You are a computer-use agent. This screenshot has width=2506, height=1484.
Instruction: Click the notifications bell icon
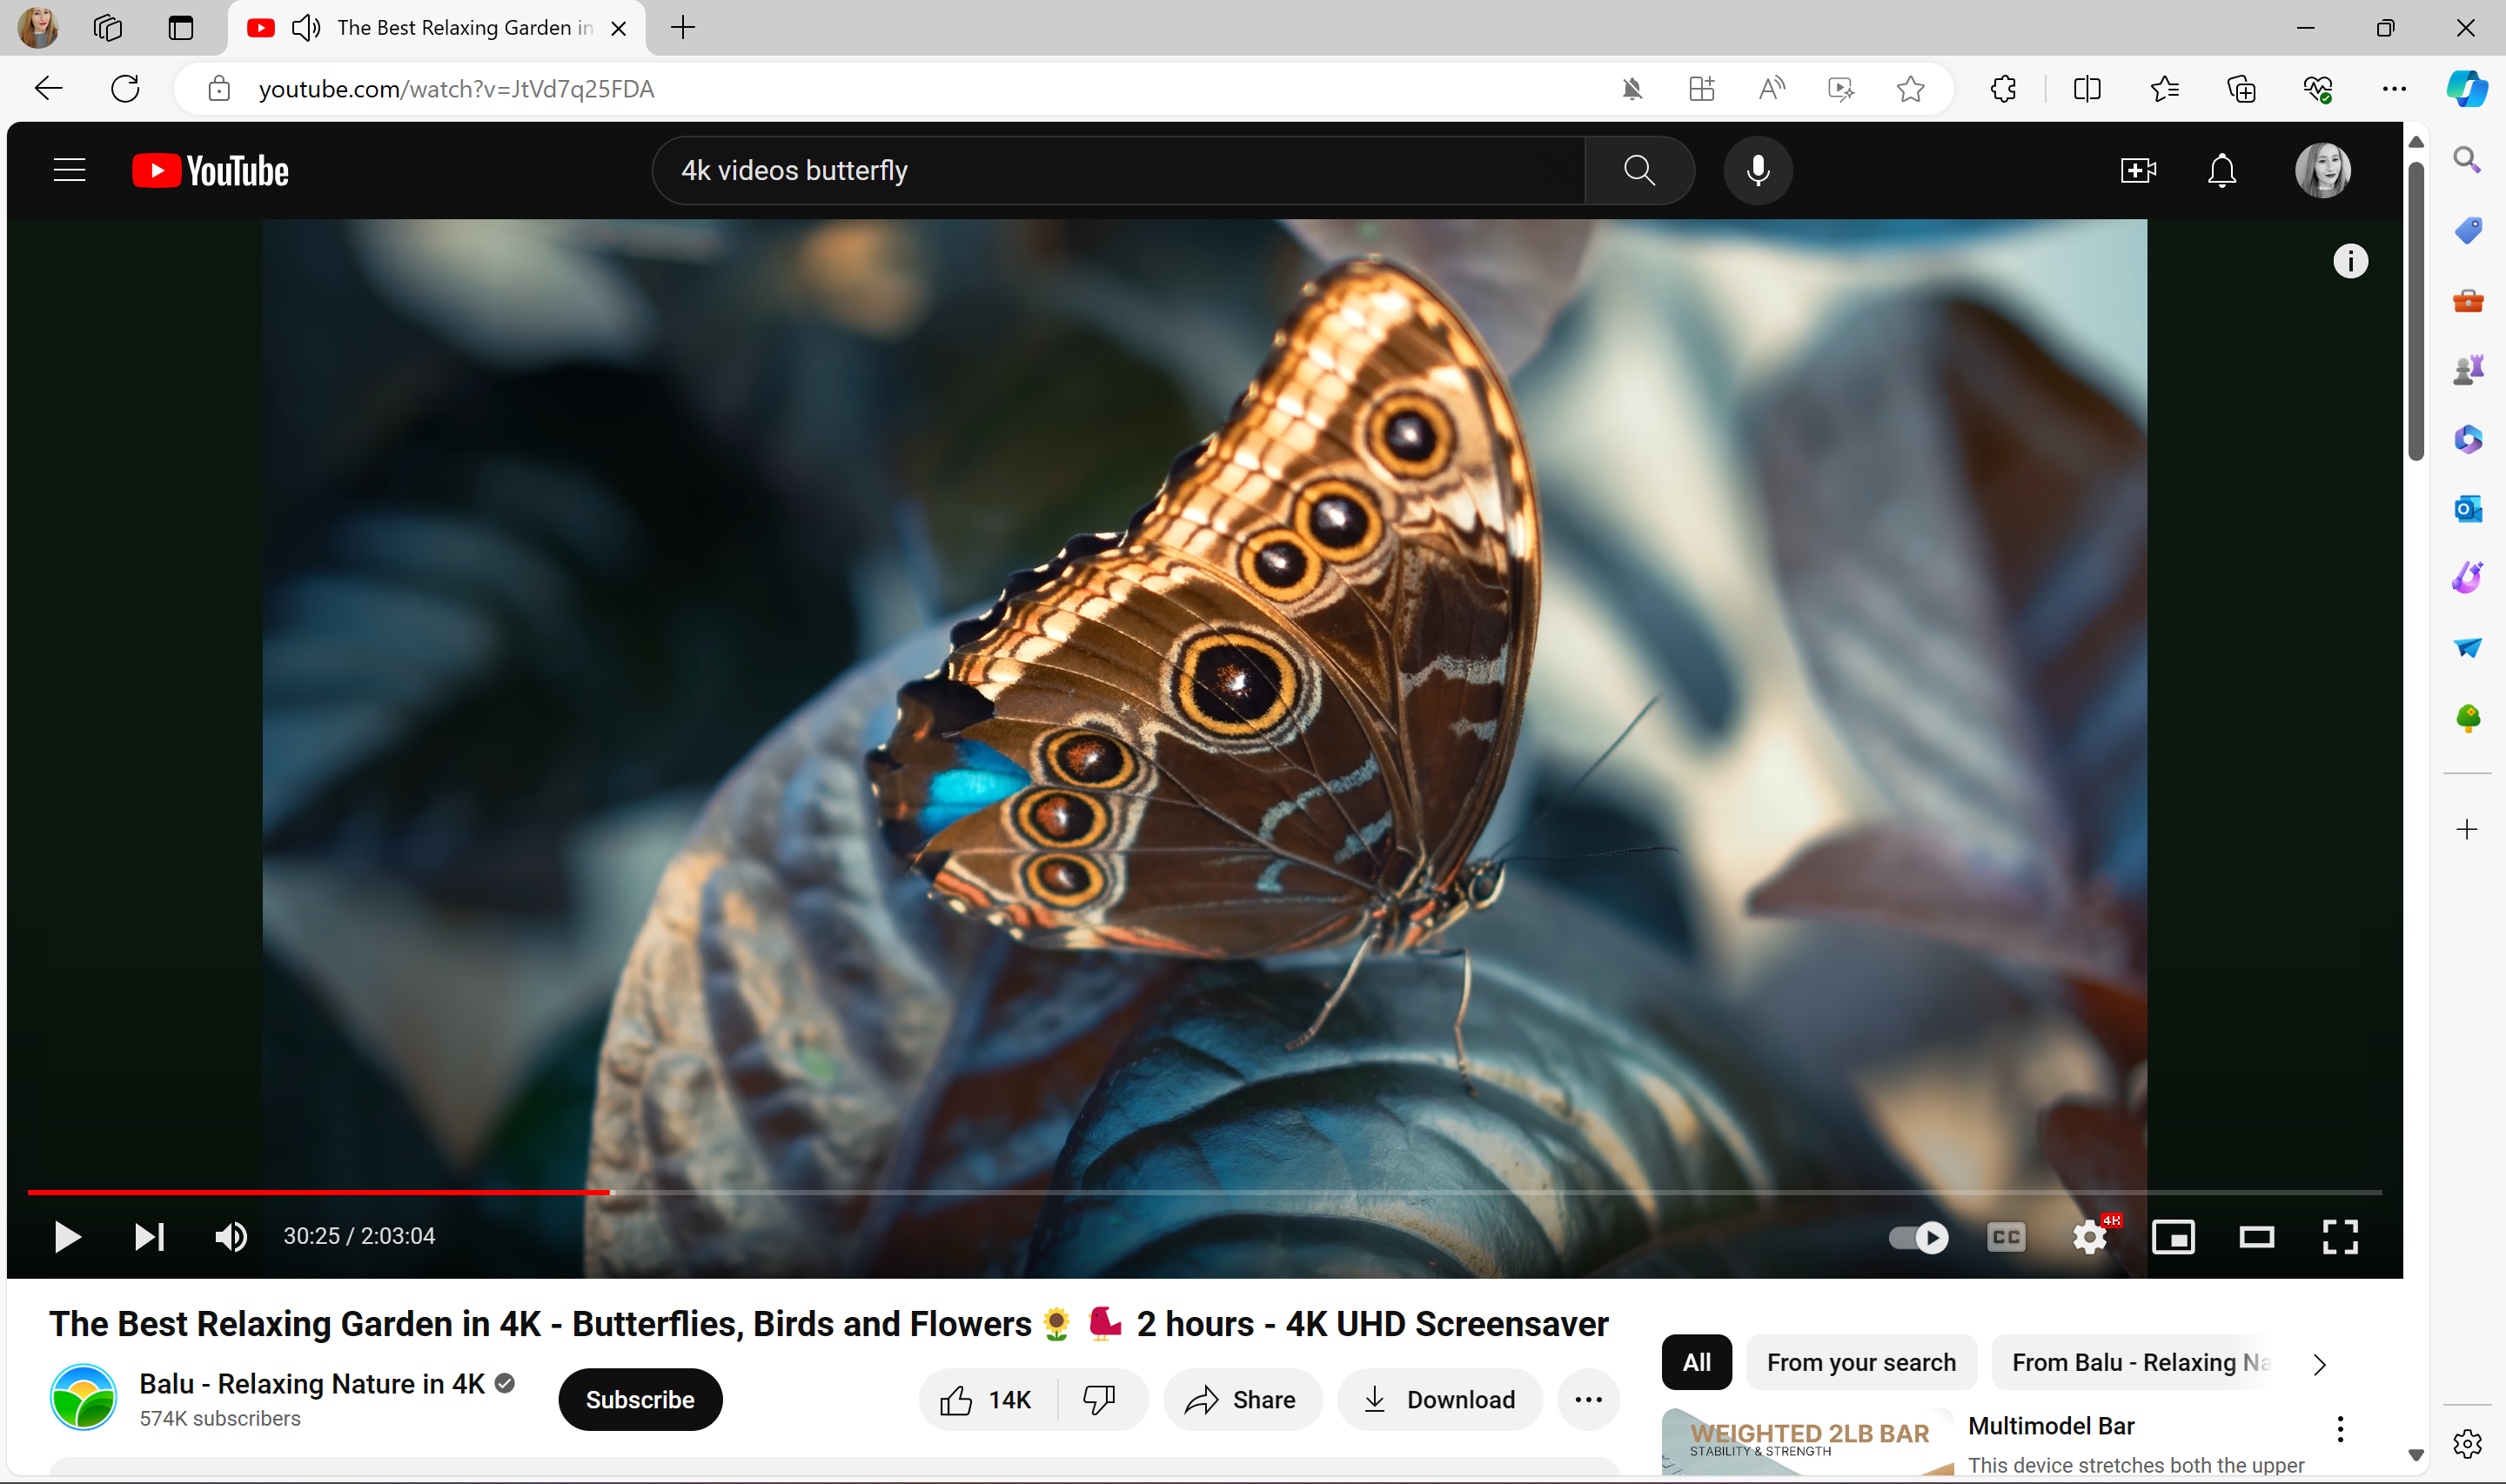point(2223,170)
